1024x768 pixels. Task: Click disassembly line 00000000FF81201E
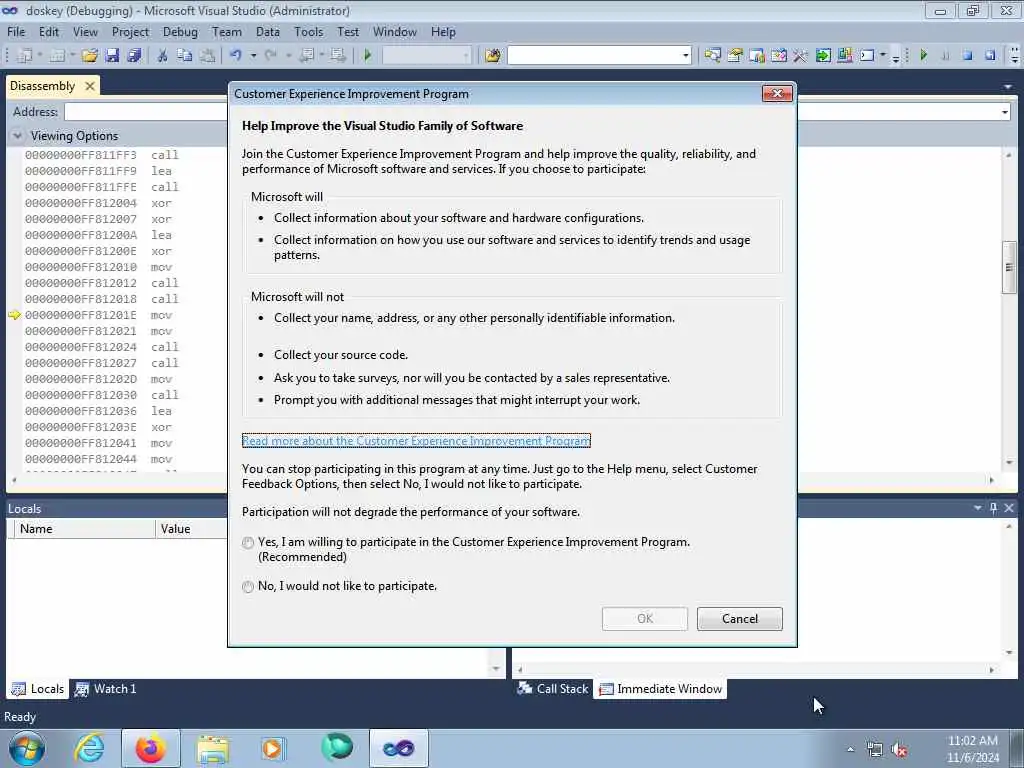click(x=101, y=315)
